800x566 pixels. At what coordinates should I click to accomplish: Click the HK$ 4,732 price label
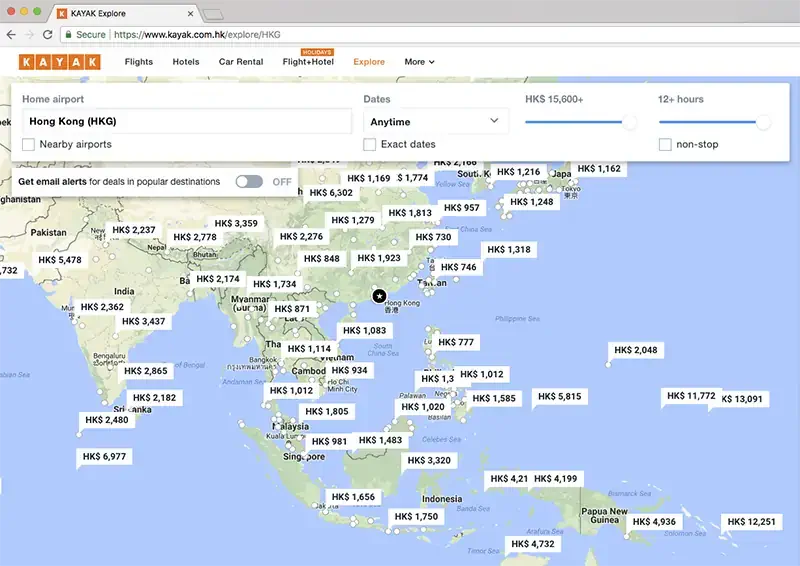533,544
